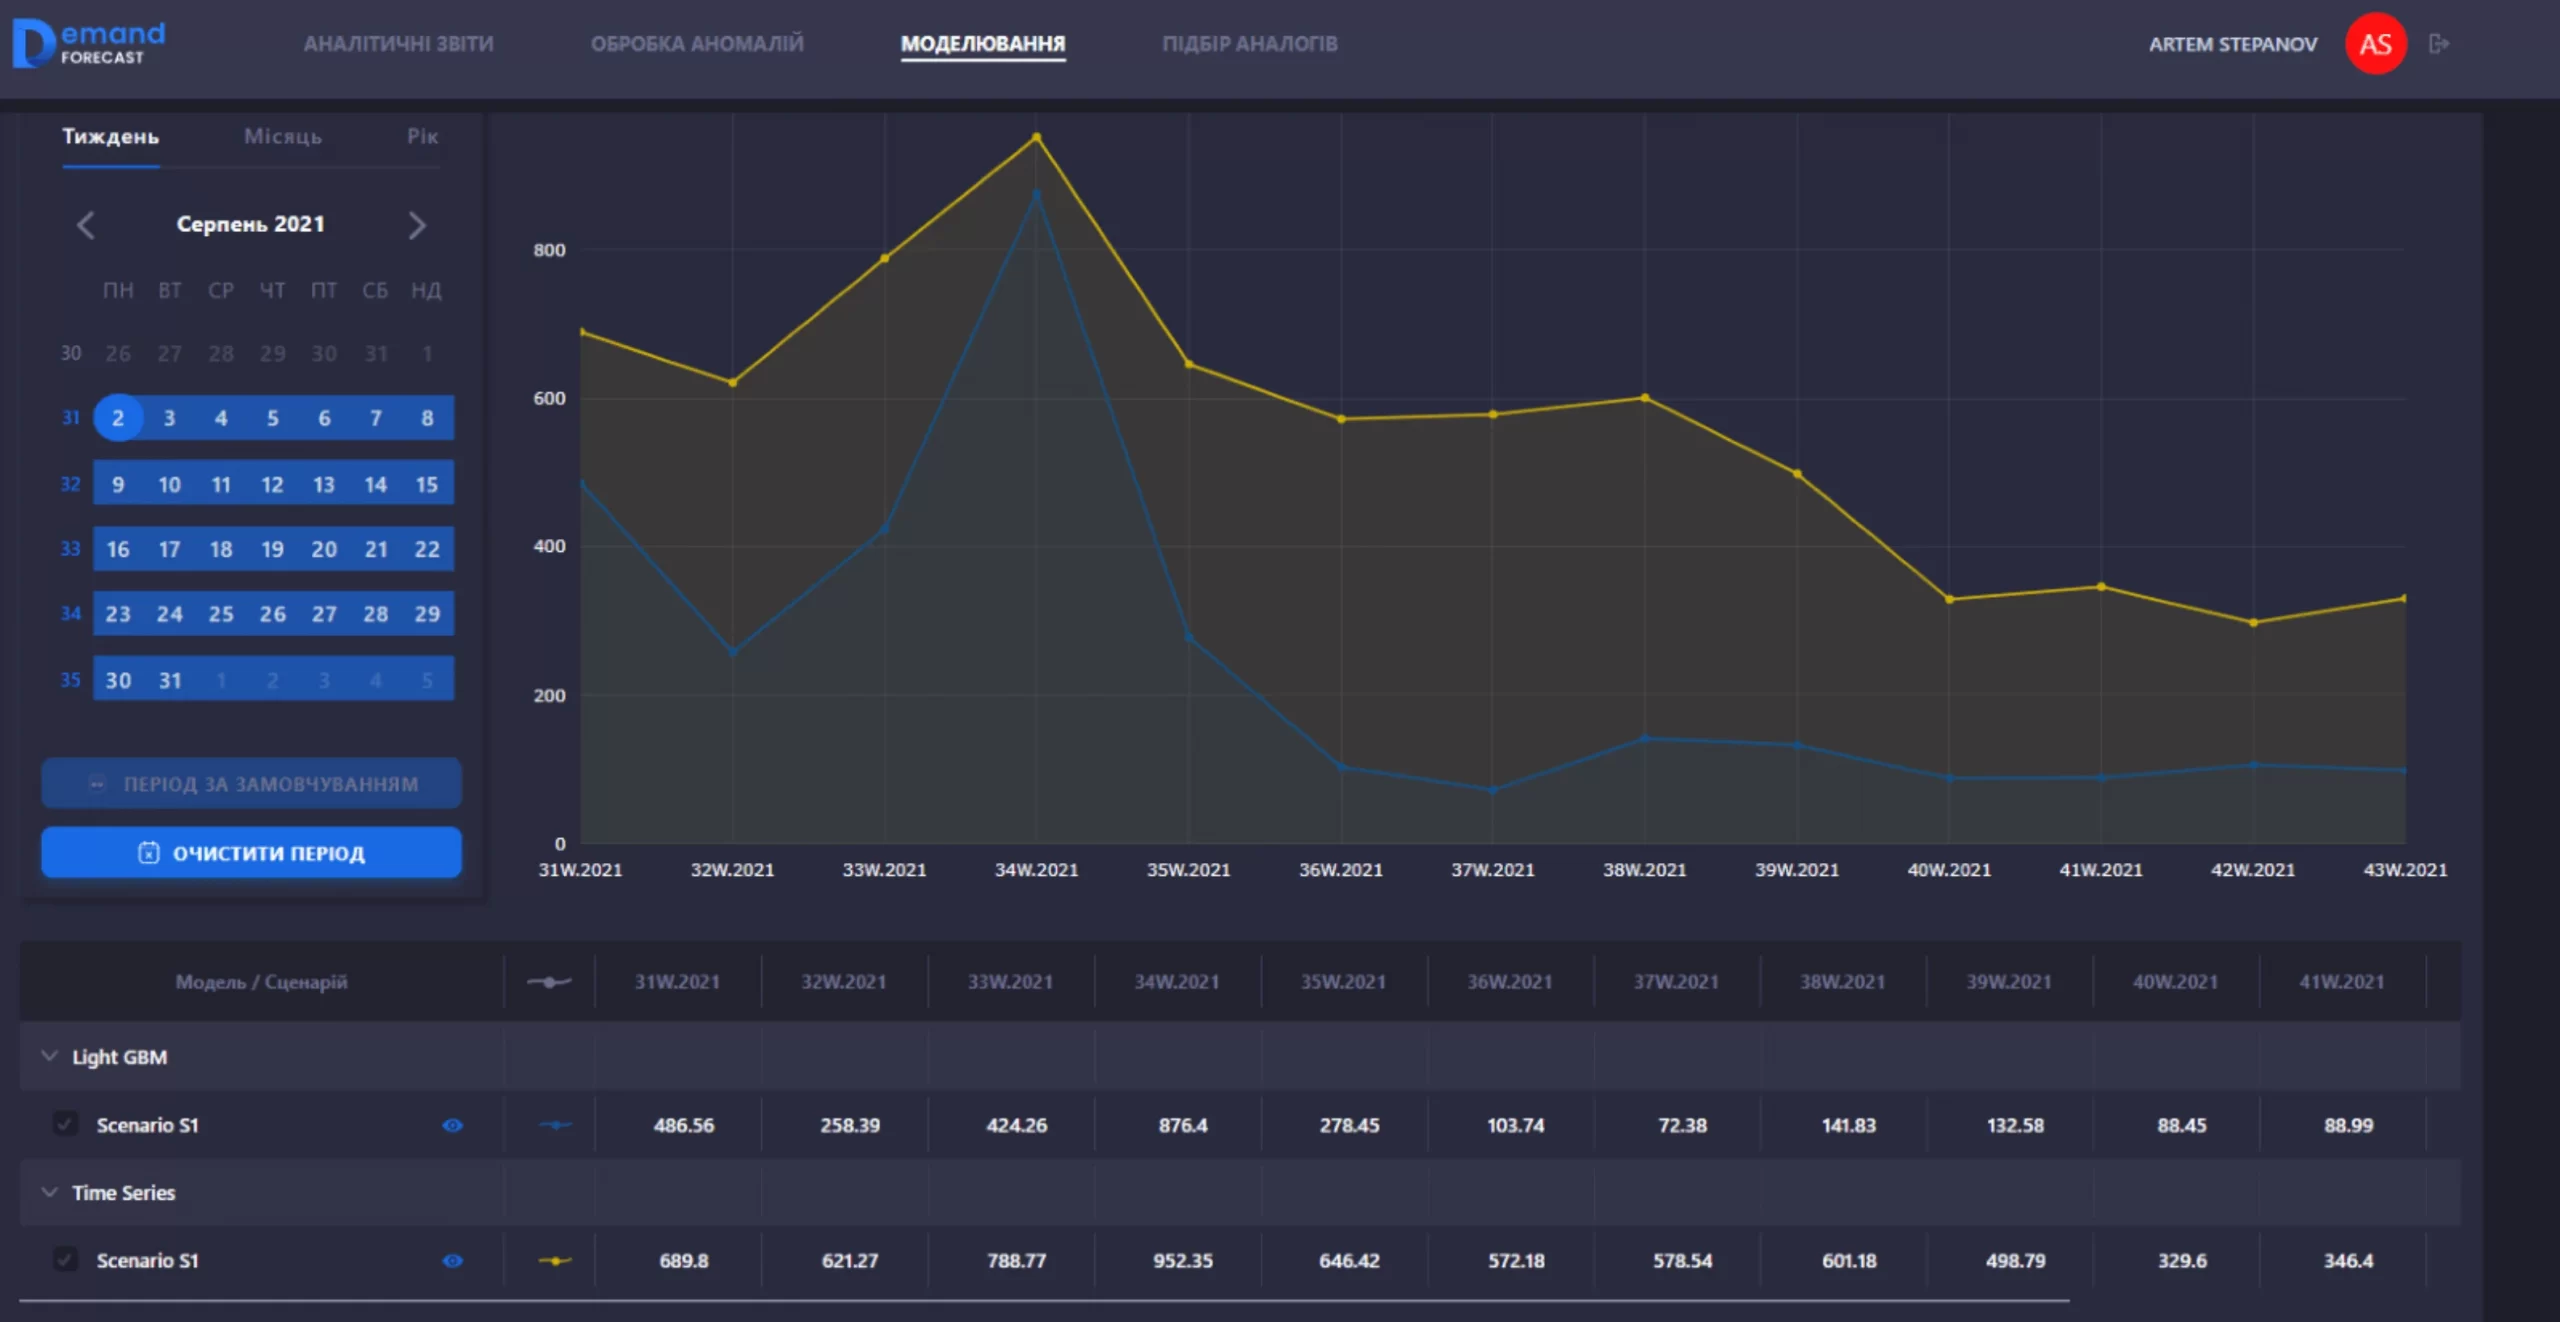Click the Період за замовчуванням button
Screen dimensions: 2560x1322
tap(251, 784)
